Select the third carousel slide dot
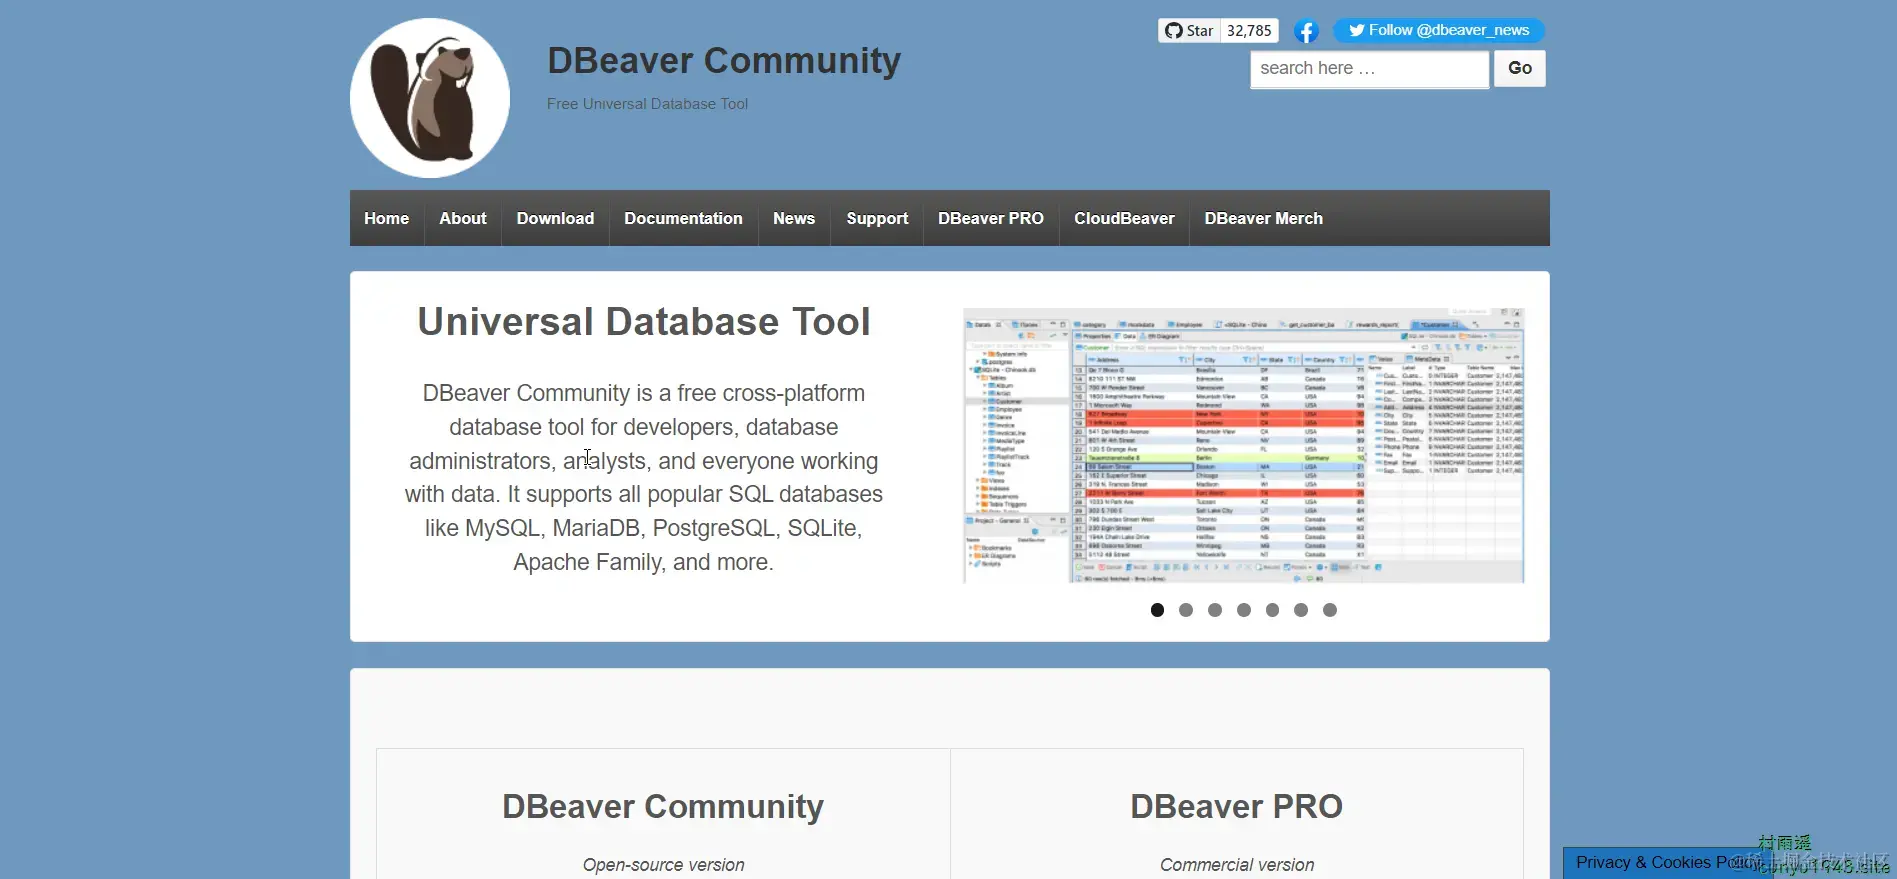 tap(1215, 610)
